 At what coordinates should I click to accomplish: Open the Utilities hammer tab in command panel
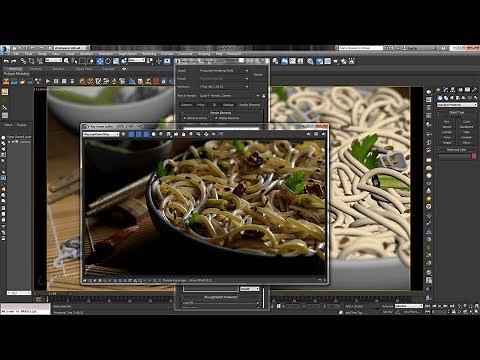click(474, 90)
